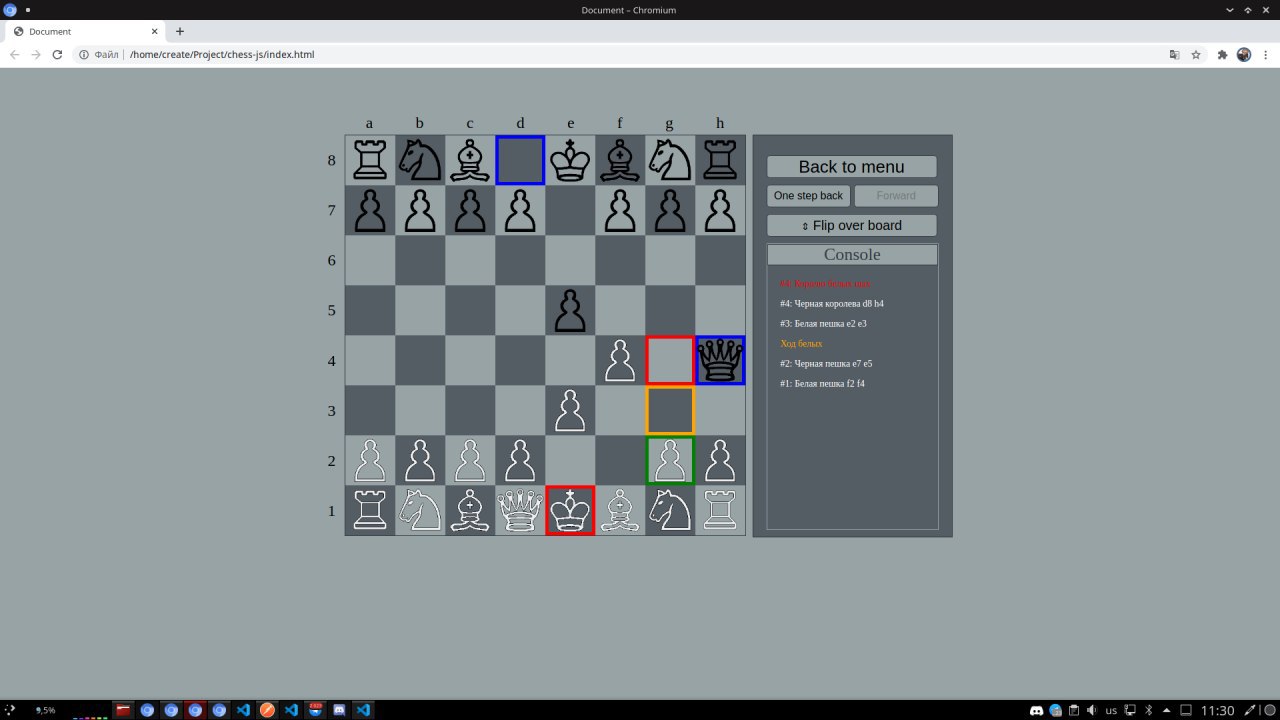This screenshot has height=720, width=1280.
Task: Expand hidden system tray icons arrow
Action: pos(1166,710)
